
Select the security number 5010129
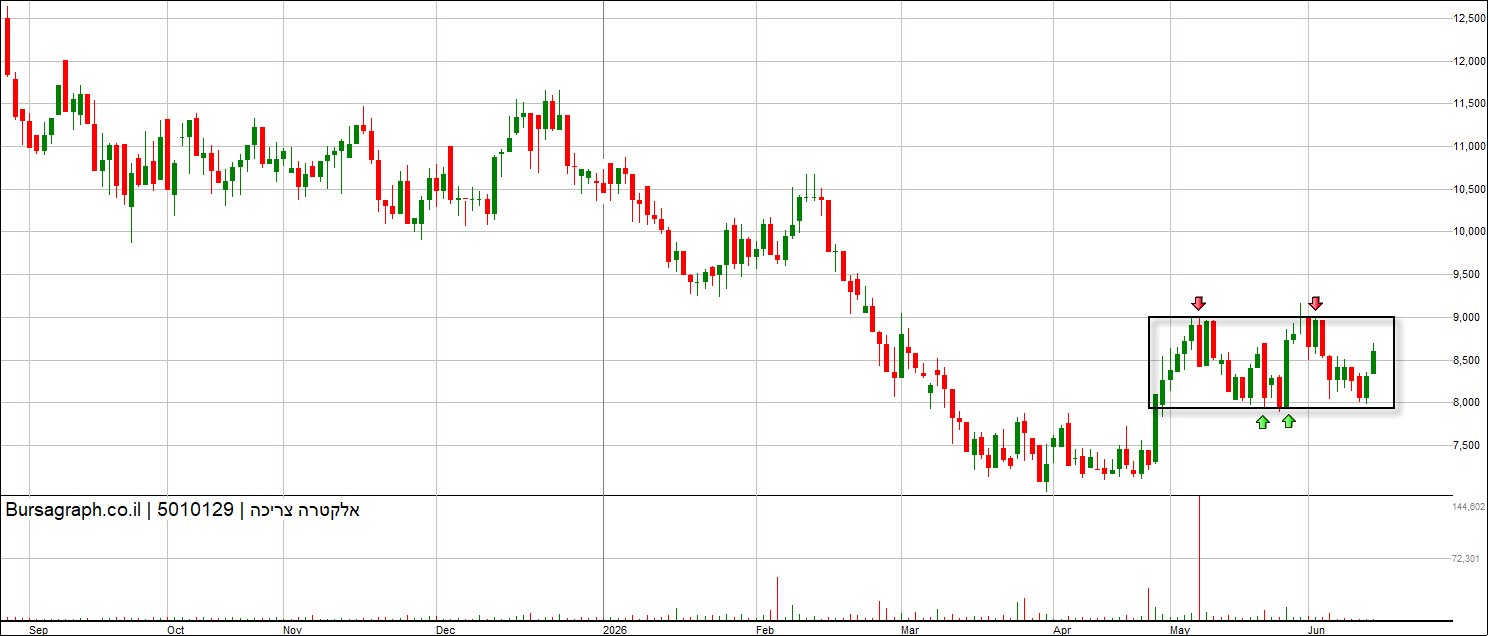196,510
